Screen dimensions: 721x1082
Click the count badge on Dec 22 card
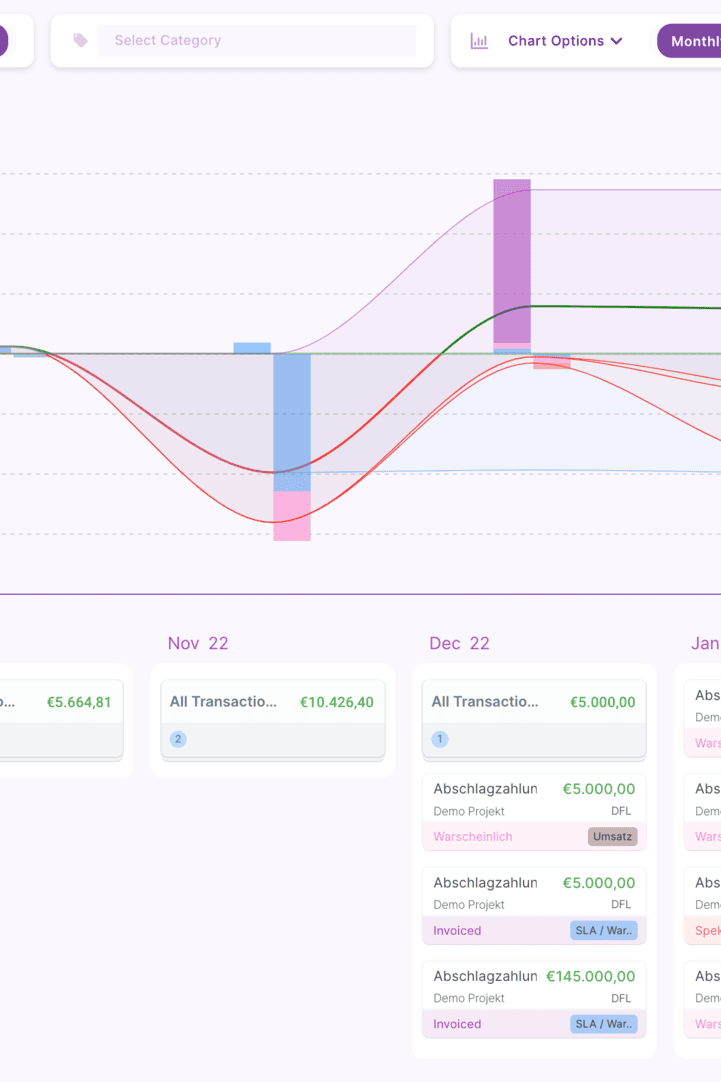tap(440, 740)
